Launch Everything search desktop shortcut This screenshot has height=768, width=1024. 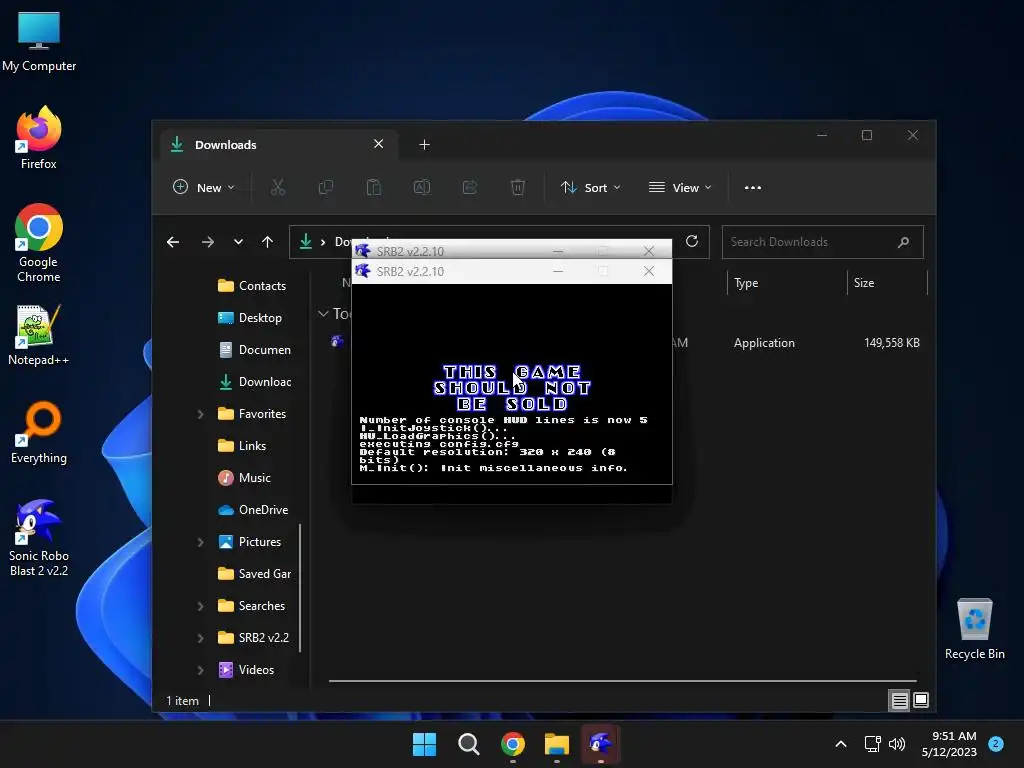click(39, 432)
